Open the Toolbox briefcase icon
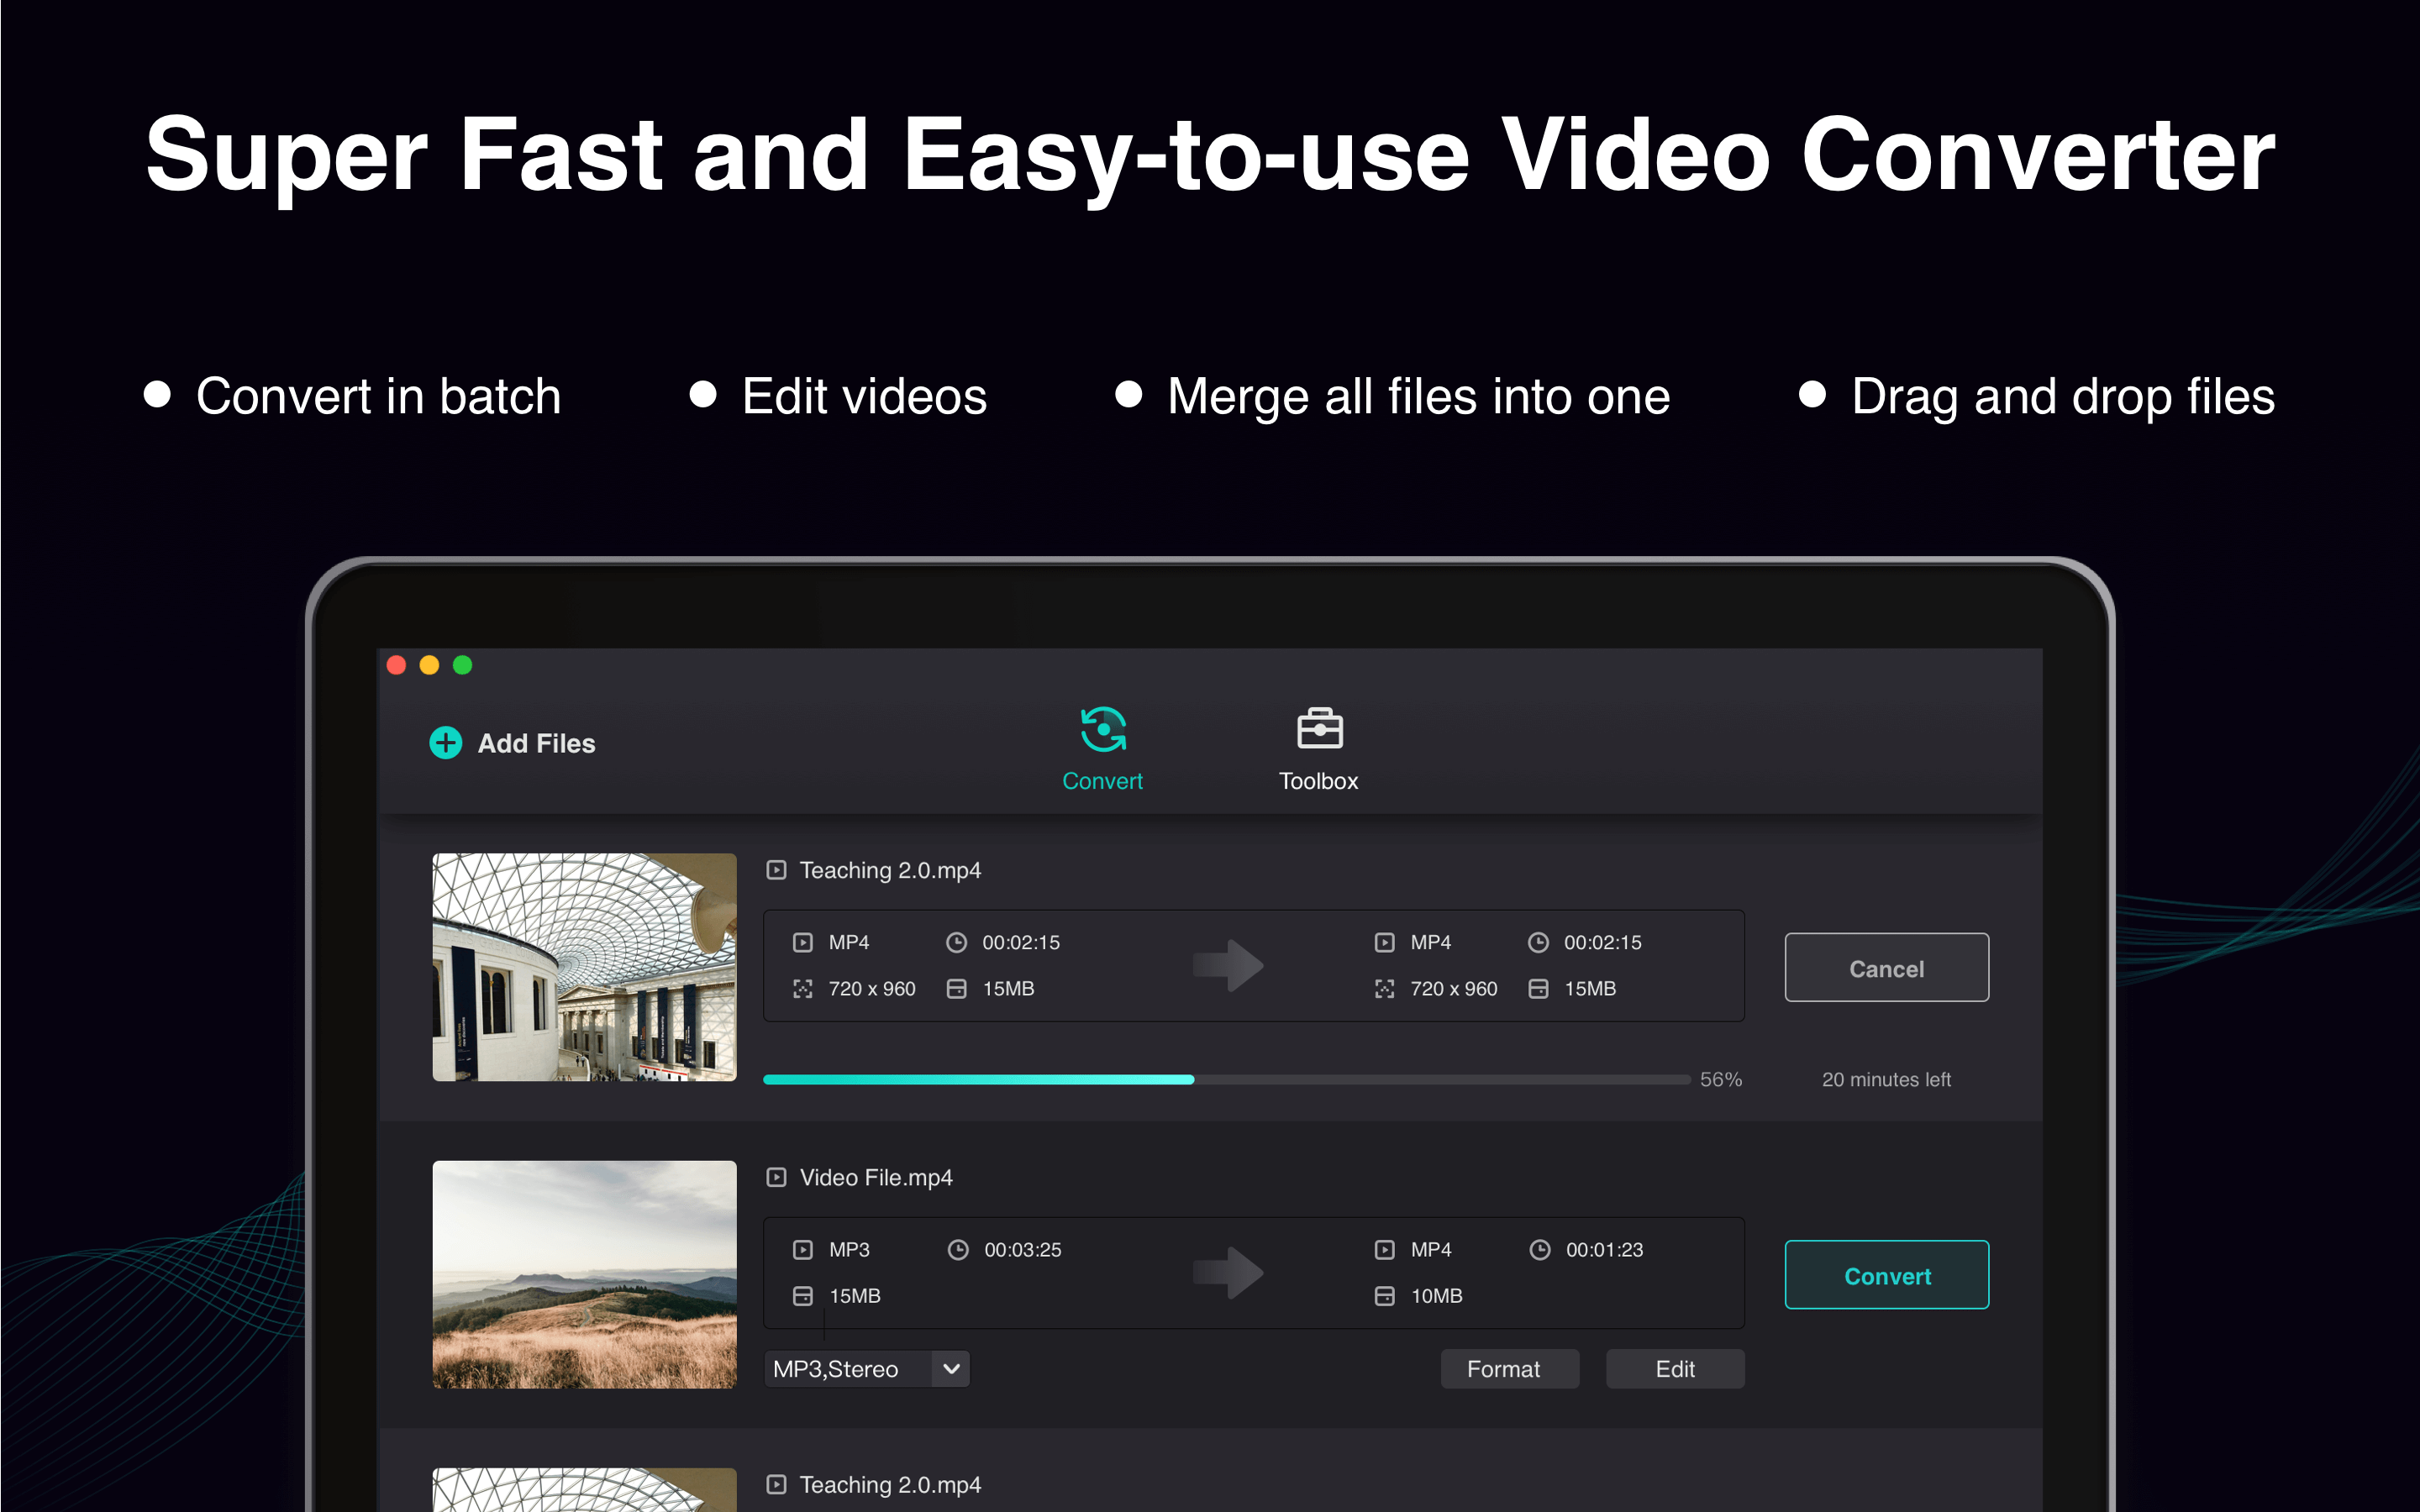 [x=1319, y=728]
